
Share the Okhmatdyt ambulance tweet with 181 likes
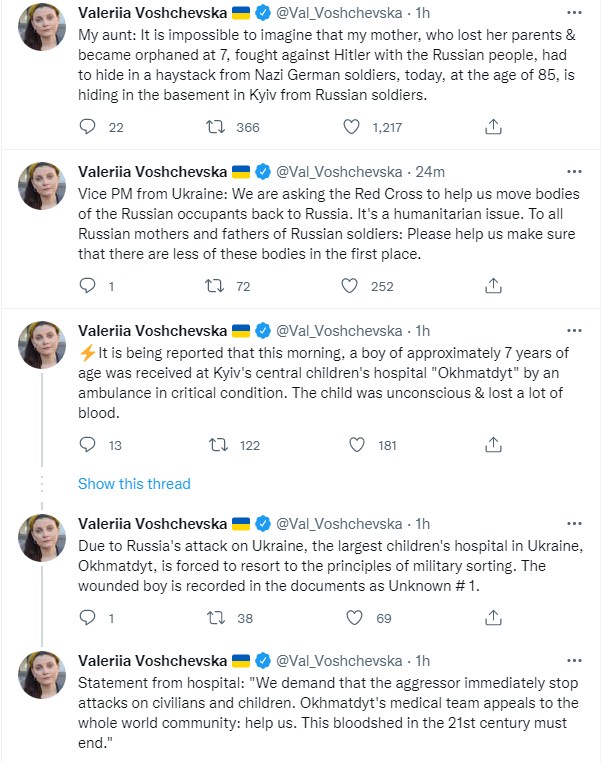click(x=492, y=445)
